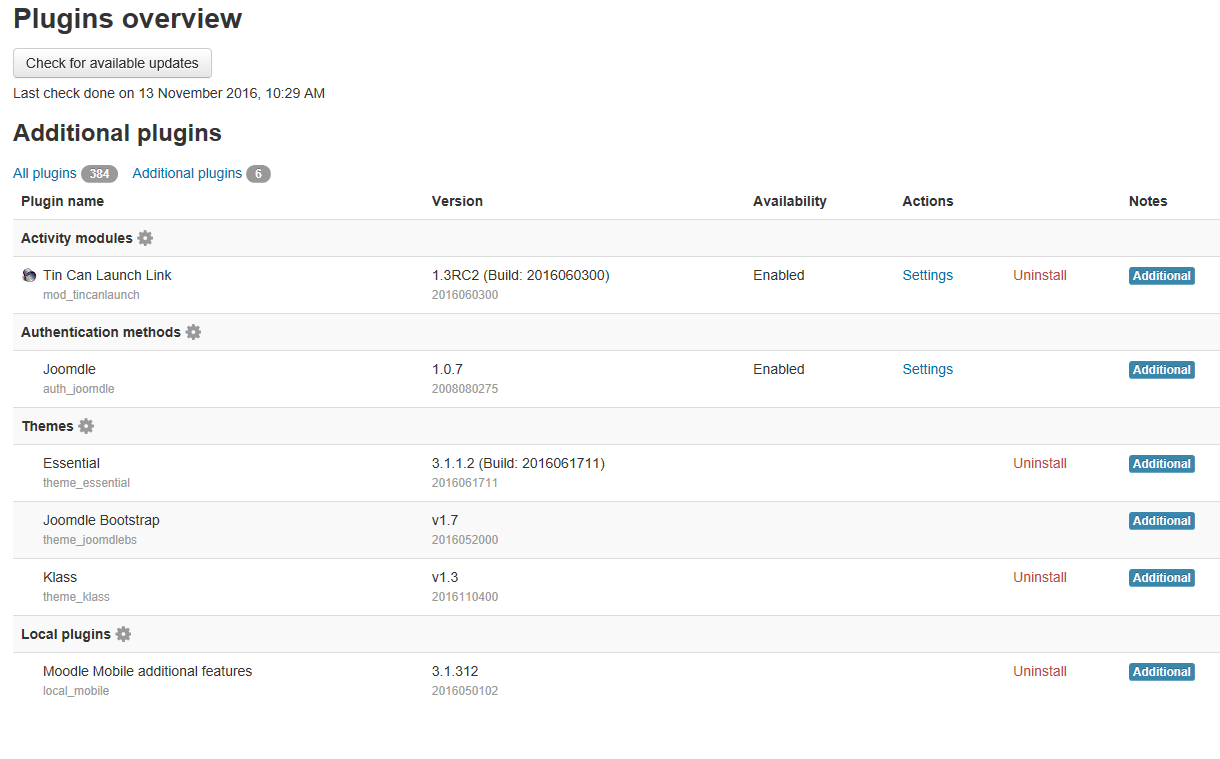Click Additional badge for Joomdle Bootstrap
Image resolution: width=1220 pixels, height=759 pixels.
pyautogui.click(x=1161, y=521)
